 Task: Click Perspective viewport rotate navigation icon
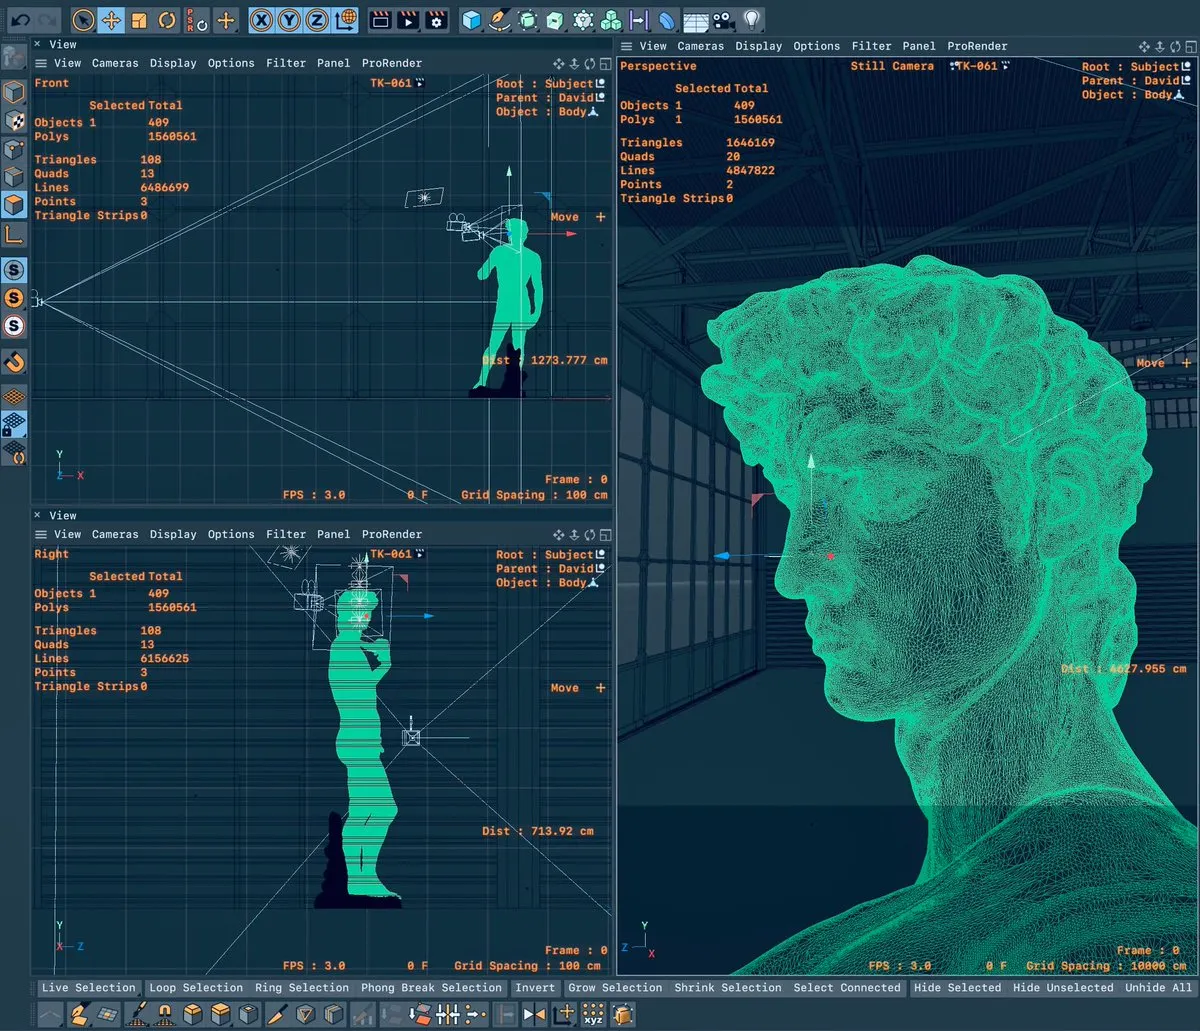click(1176, 46)
